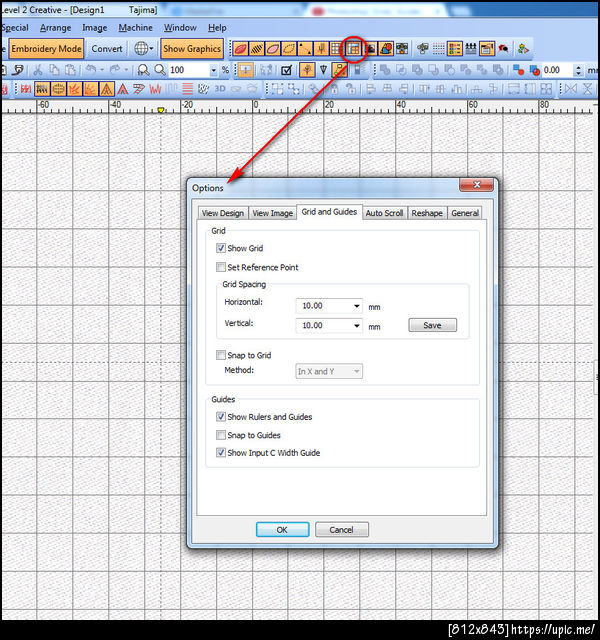This screenshot has width=600, height=640.
Task: Click the Convert button
Action: pos(107,49)
